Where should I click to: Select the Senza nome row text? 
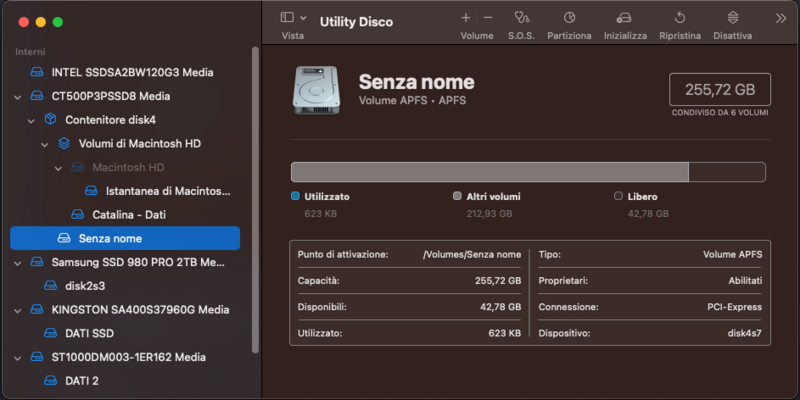click(110, 239)
